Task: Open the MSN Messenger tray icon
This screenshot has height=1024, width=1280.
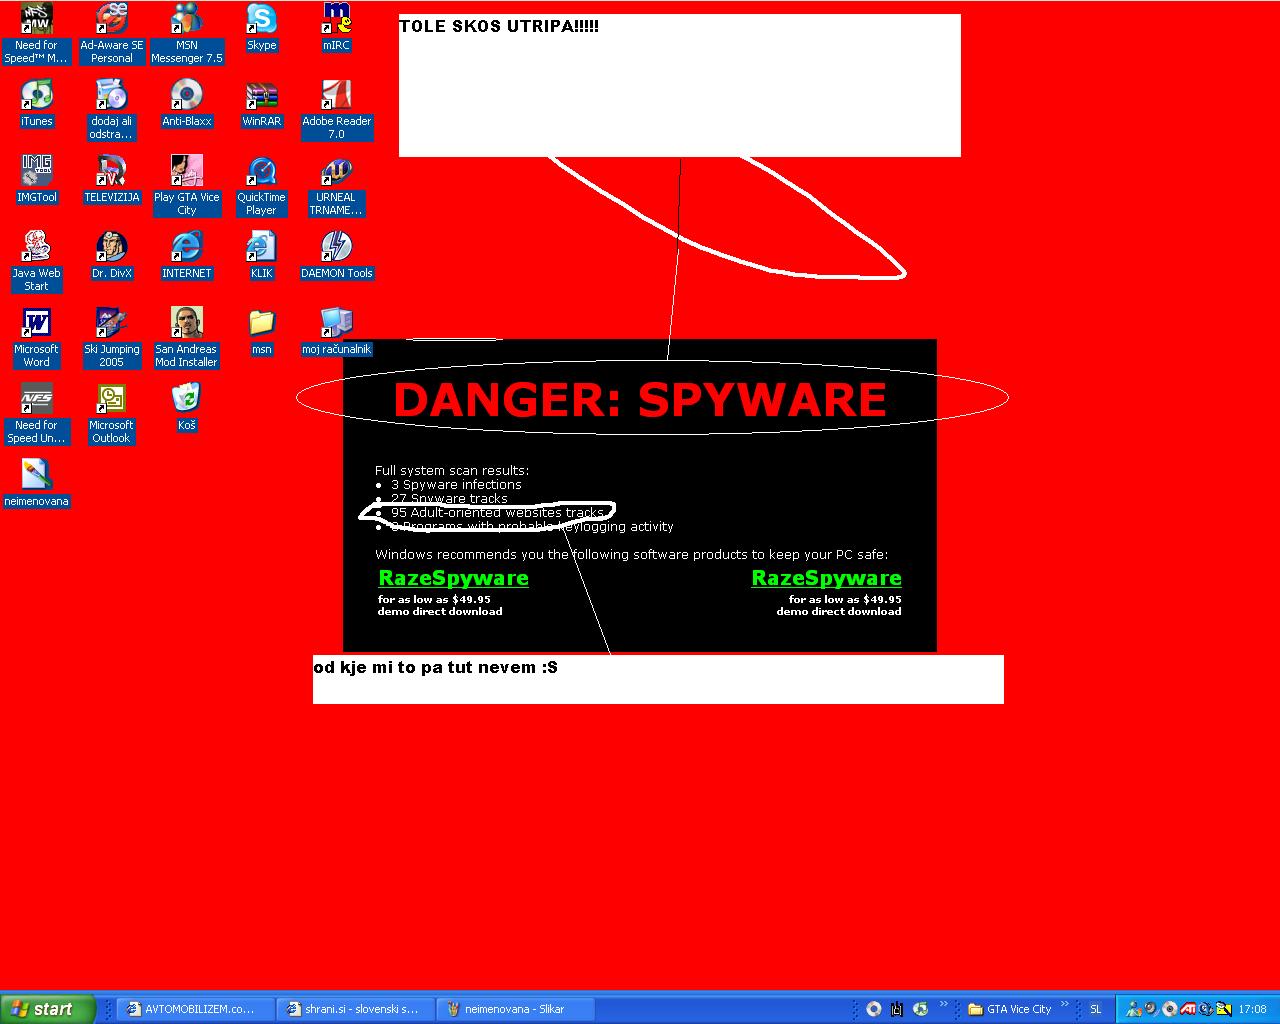Action: (1134, 1009)
